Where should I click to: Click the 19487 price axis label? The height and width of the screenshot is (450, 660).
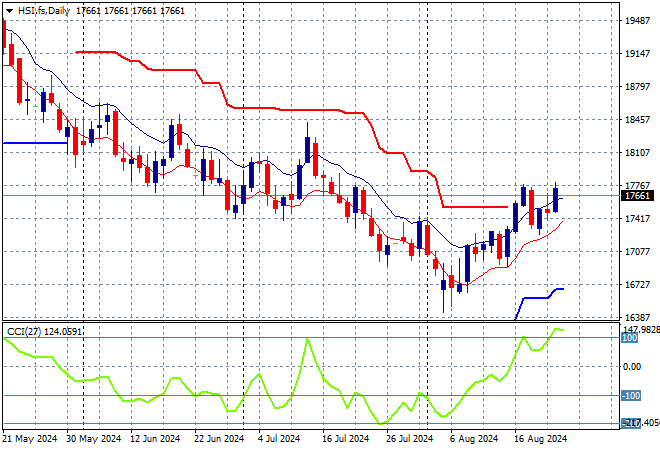tap(638, 20)
